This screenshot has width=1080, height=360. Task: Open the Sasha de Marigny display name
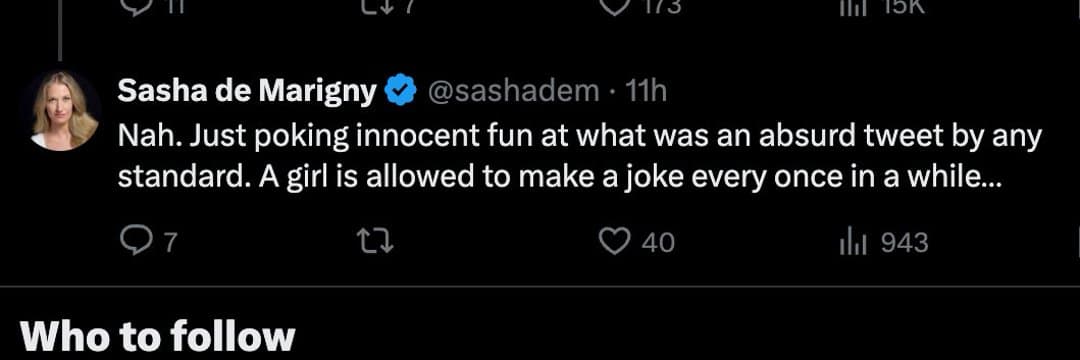pos(247,91)
